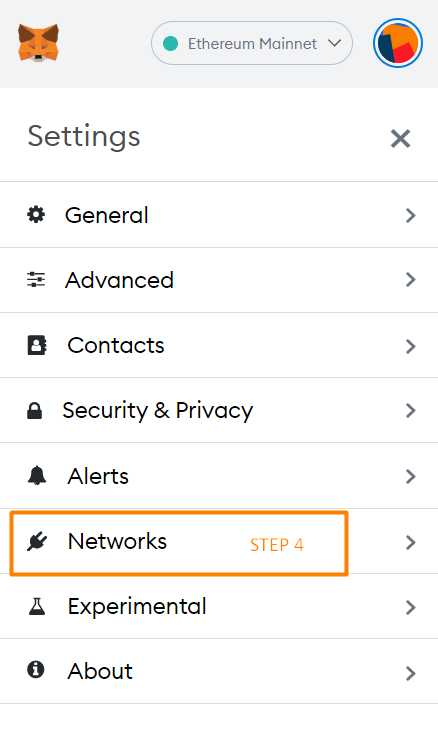The height and width of the screenshot is (741, 438).
Task: Click the MetaMask fox logo
Action: pos(38,43)
